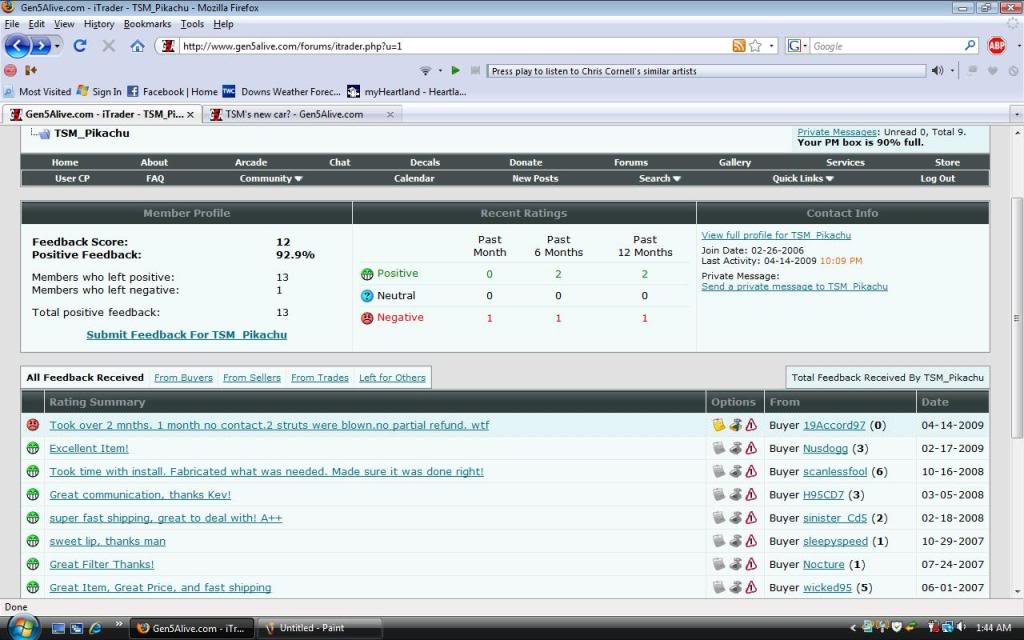This screenshot has width=1024, height=640.
Task: Click the note icon in the first feedback row
Action: point(717,424)
